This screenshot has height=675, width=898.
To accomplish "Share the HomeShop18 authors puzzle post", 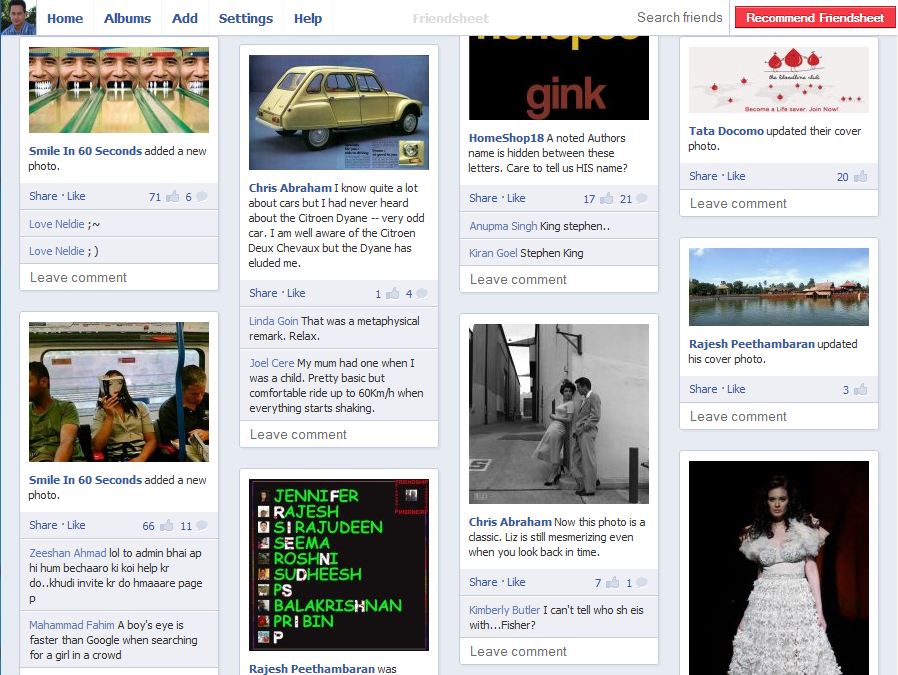I will pos(483,198).
